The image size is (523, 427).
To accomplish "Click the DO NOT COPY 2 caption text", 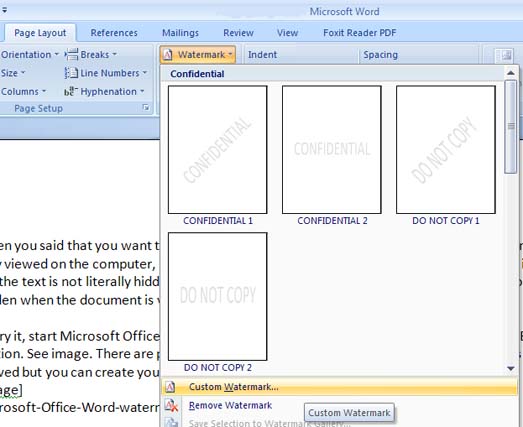I will (x=218, y=367).
